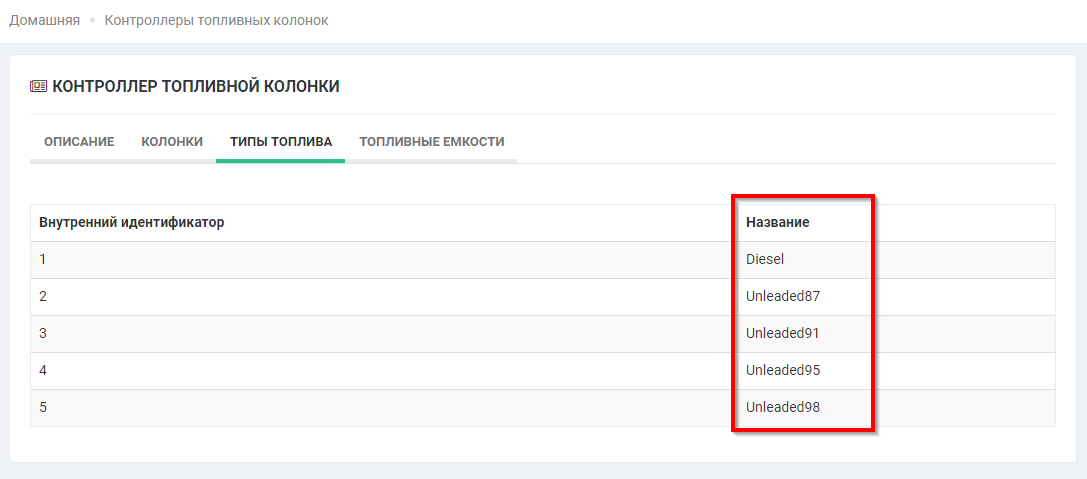Click the Название column header
The width and height of the screenshot is (1087, 479).
(x=777, y=222)
